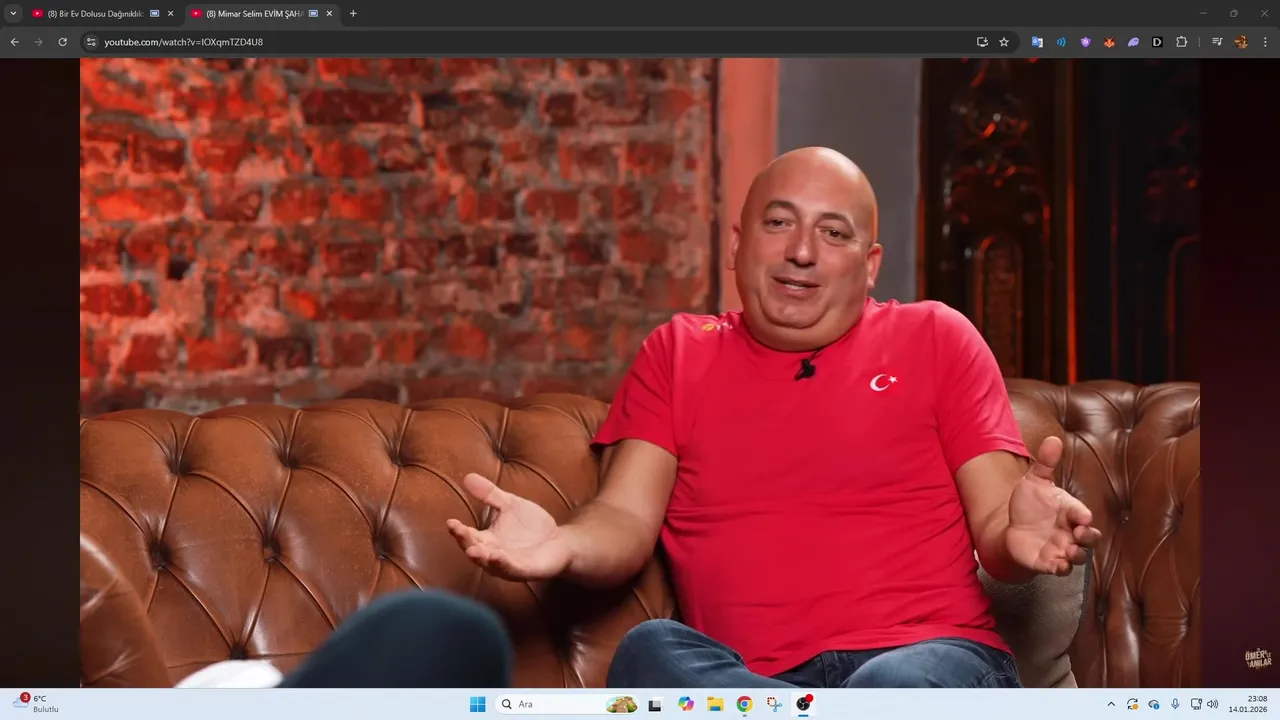Viewport: 1280px width, 720px height.
Task: Open the Chrome profile avatar
Action: [1241, 42]
